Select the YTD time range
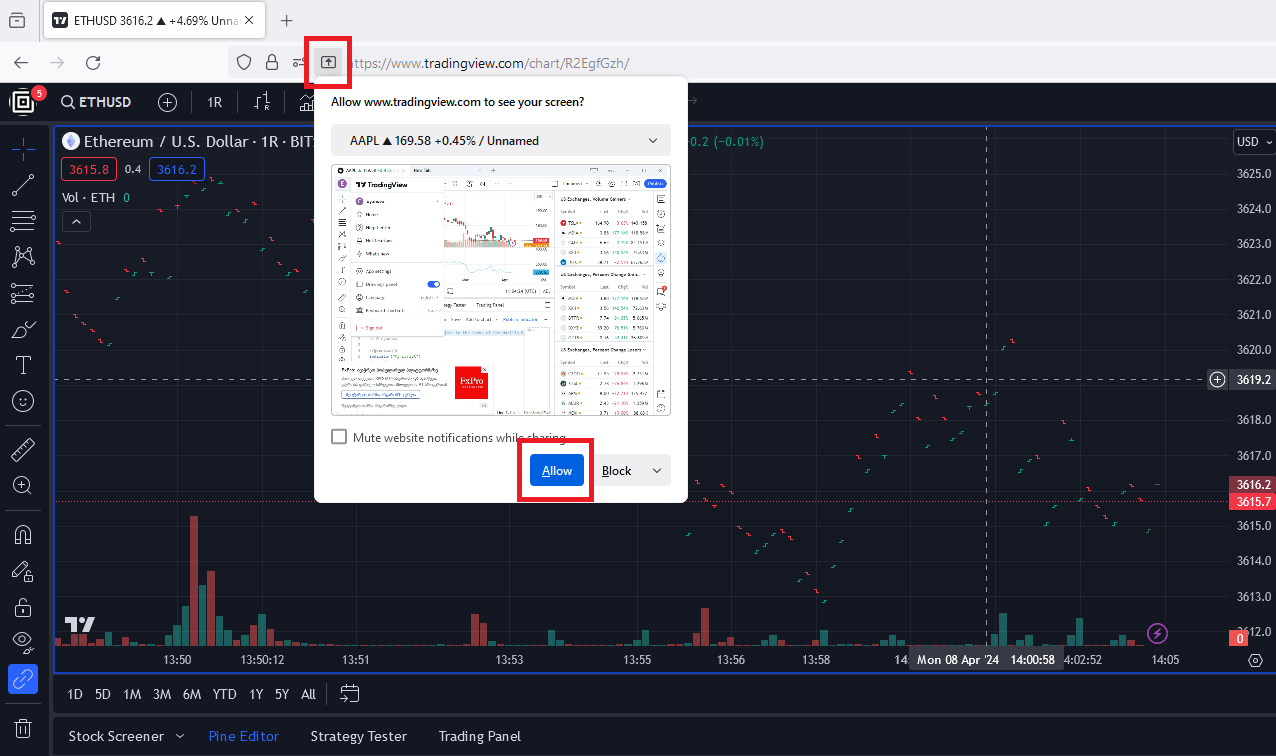The width and height of the screenshot is (1276, 756). coord(224,694)
